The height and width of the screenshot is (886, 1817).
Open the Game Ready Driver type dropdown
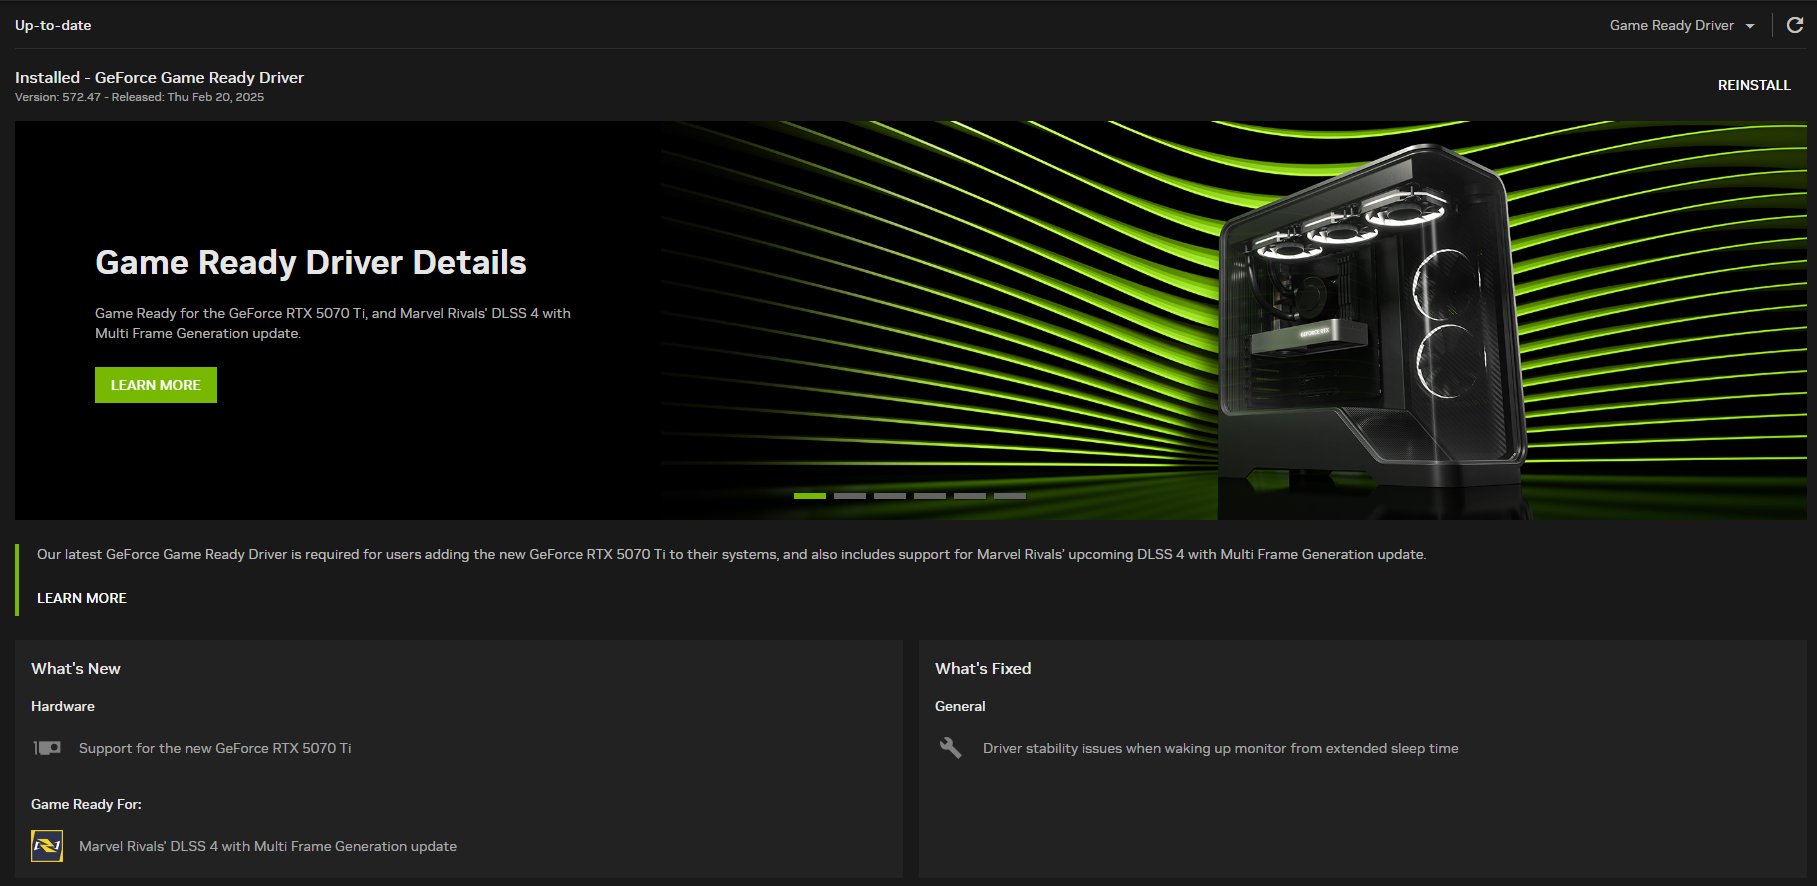click(1682, 26)
